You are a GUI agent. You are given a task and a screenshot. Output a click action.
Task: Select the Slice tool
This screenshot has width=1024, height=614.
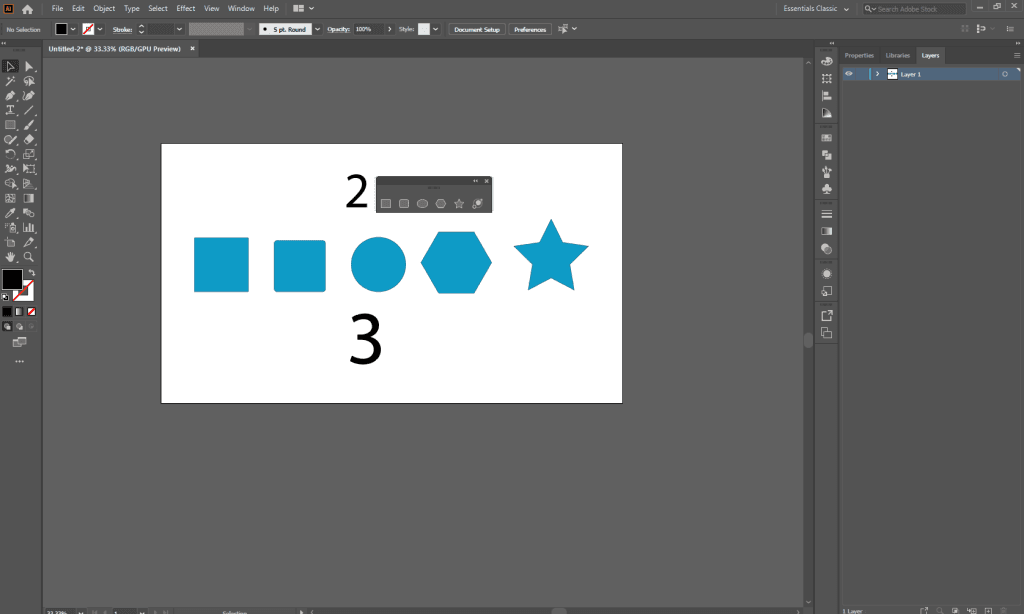point(29,242)
